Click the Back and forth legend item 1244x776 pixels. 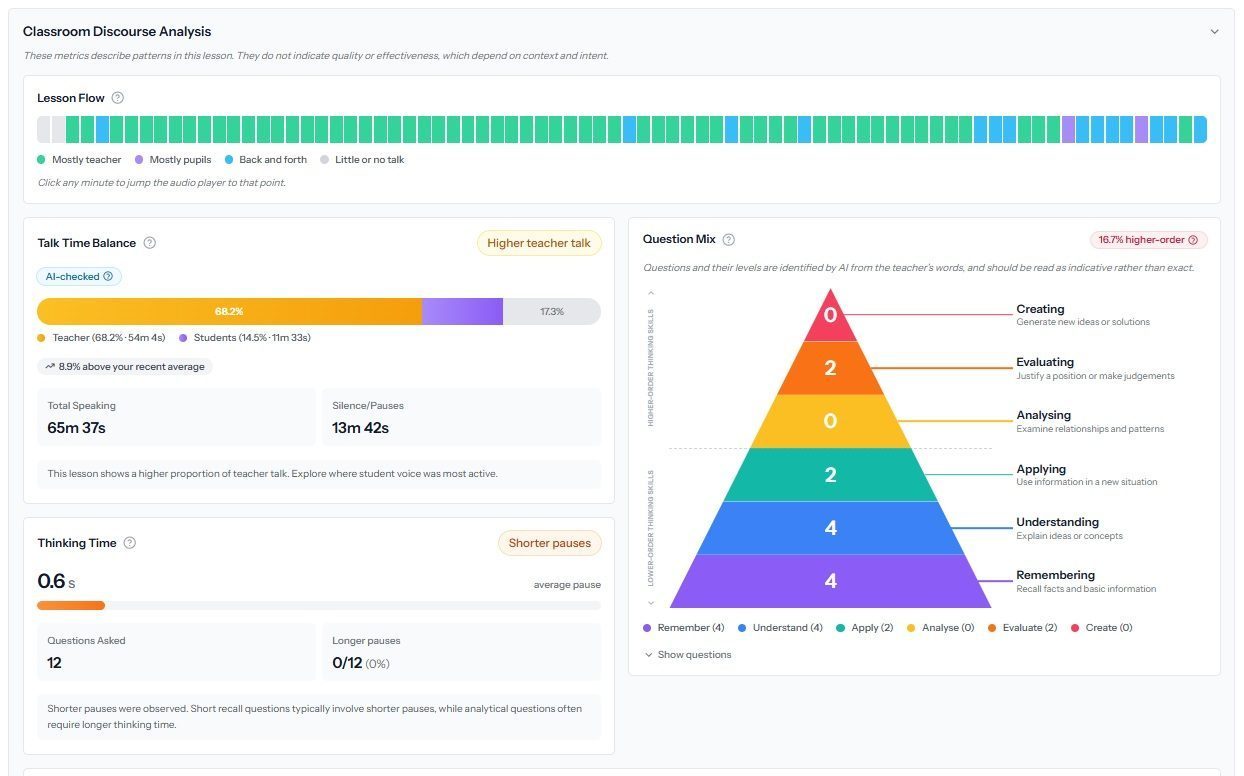(x=266, y=160)
